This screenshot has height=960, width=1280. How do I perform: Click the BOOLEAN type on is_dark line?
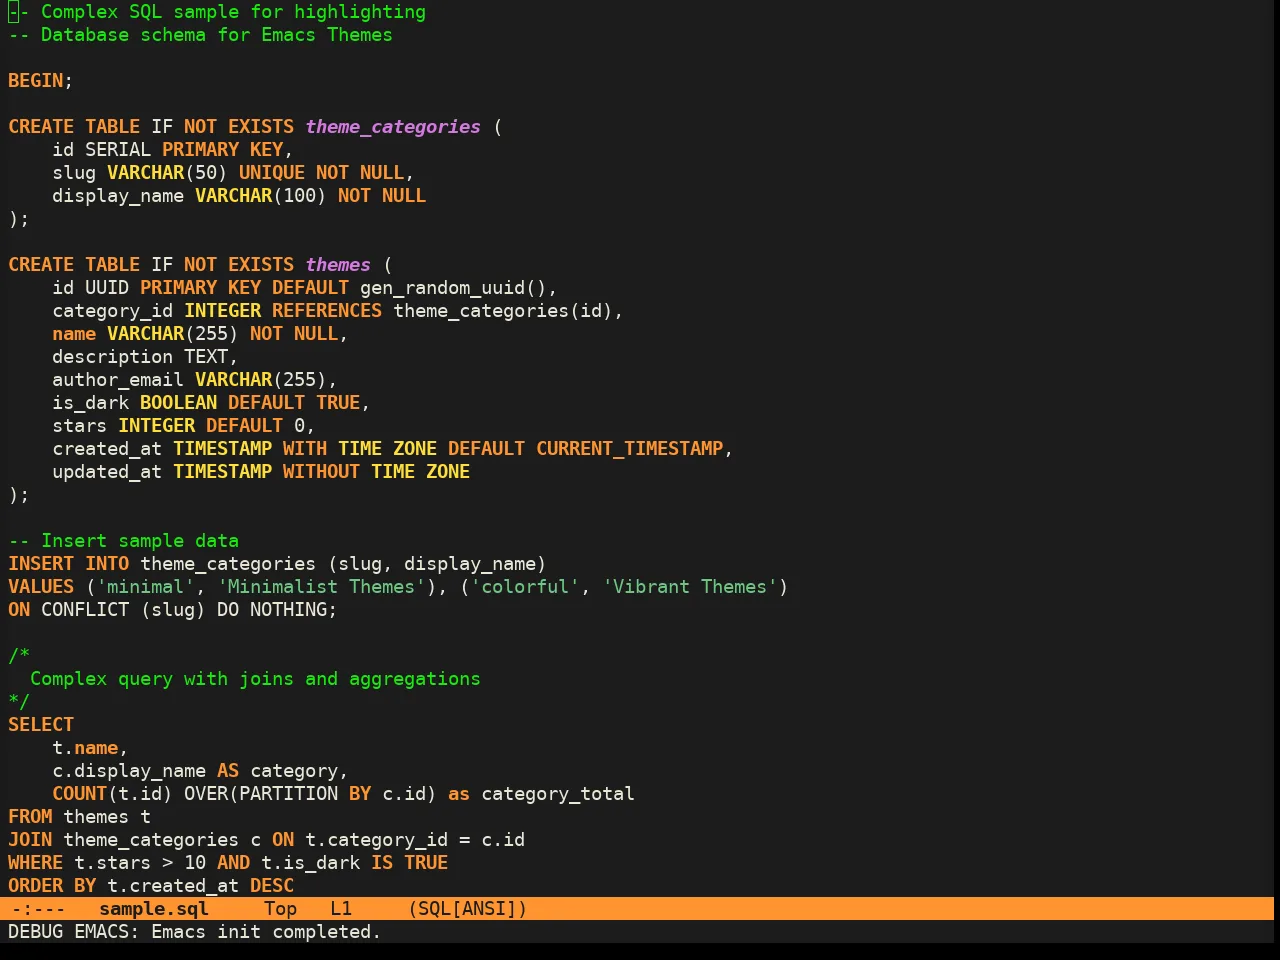pyautogui.click(x=178, y=403)
